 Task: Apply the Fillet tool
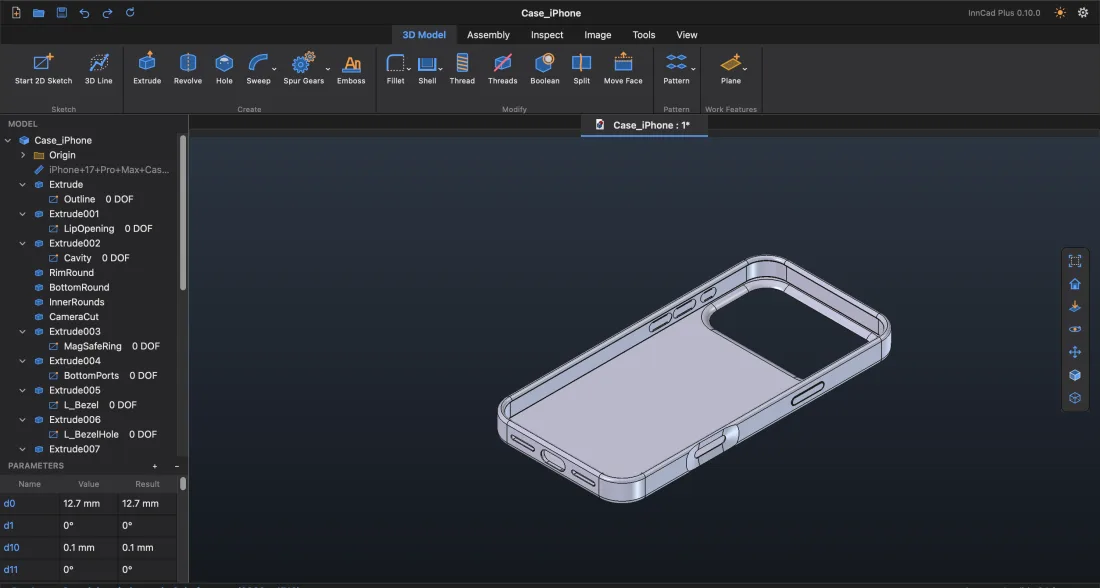[x=395, y=69]
